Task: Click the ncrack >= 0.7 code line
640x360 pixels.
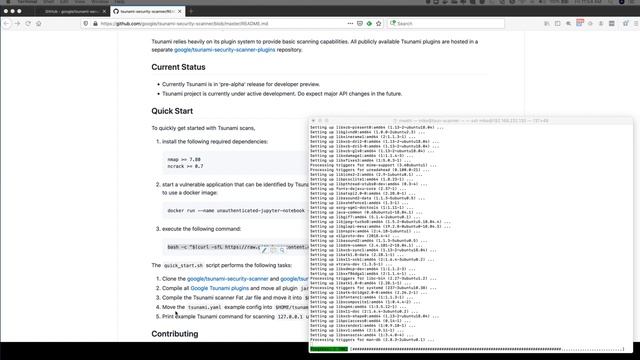Action: point(185,167)
